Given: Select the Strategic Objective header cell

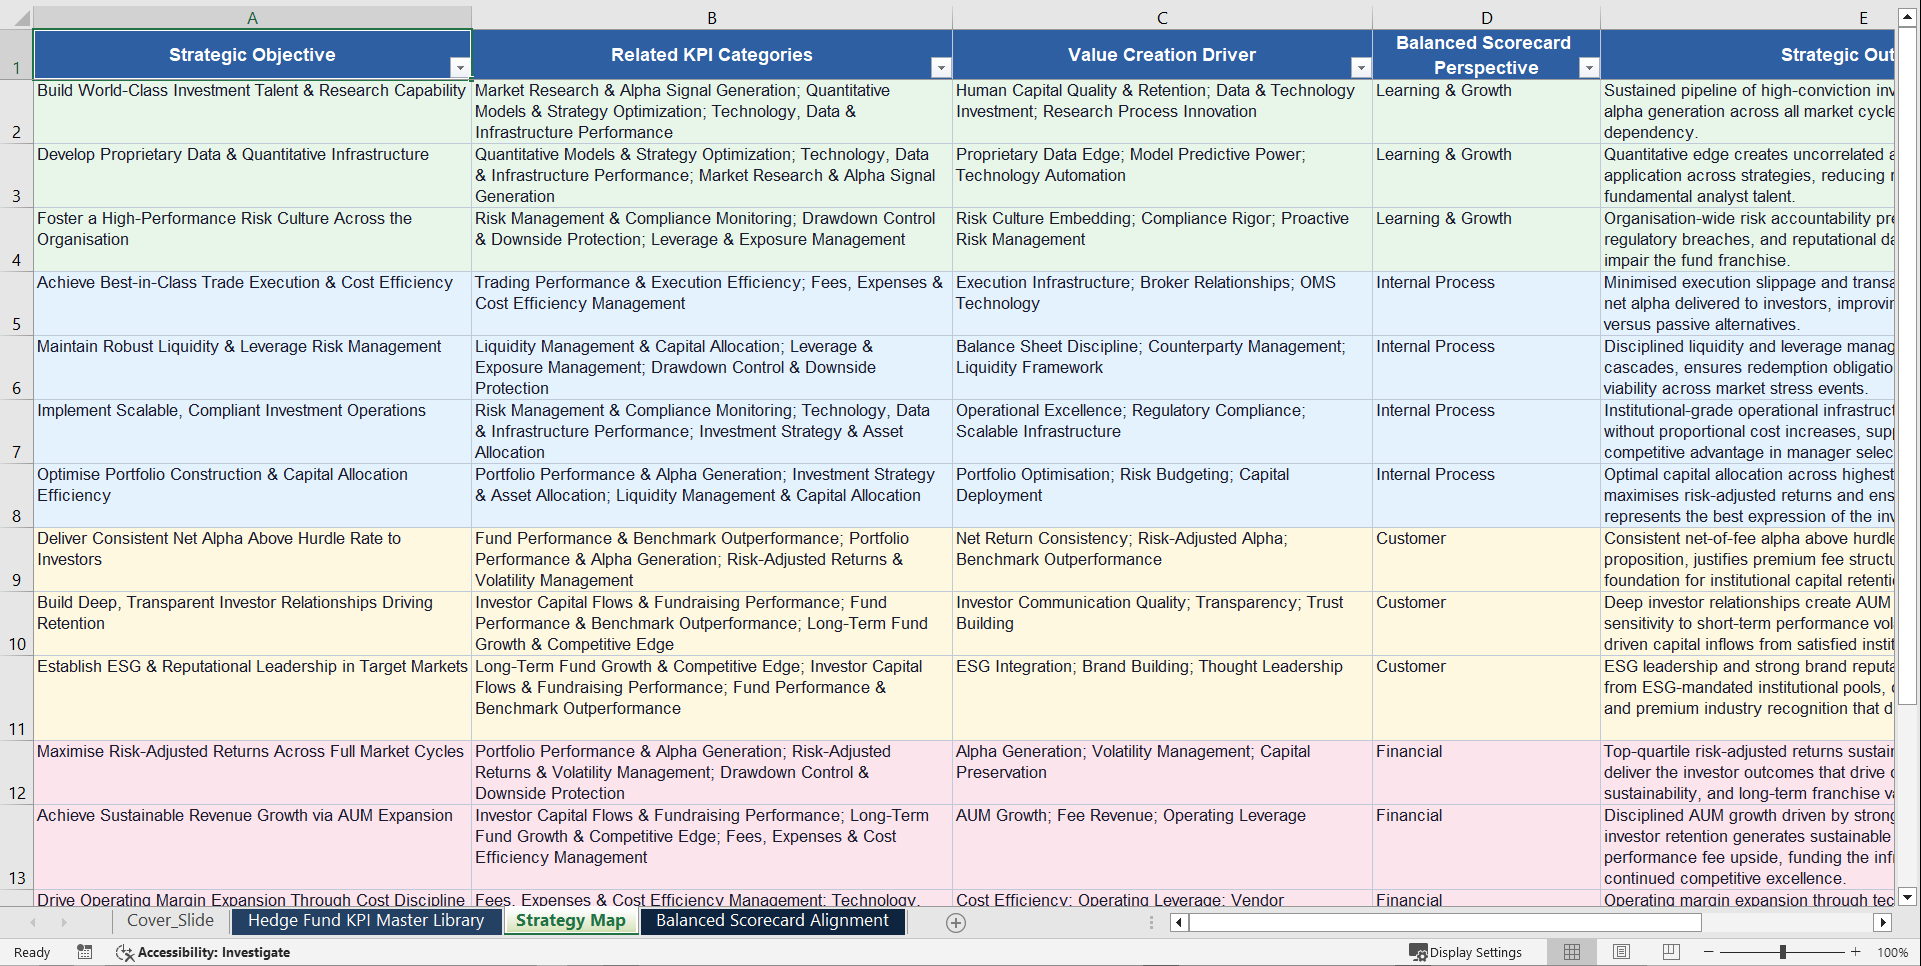Looking at the screenshot, I should click(x=252, y=55).
